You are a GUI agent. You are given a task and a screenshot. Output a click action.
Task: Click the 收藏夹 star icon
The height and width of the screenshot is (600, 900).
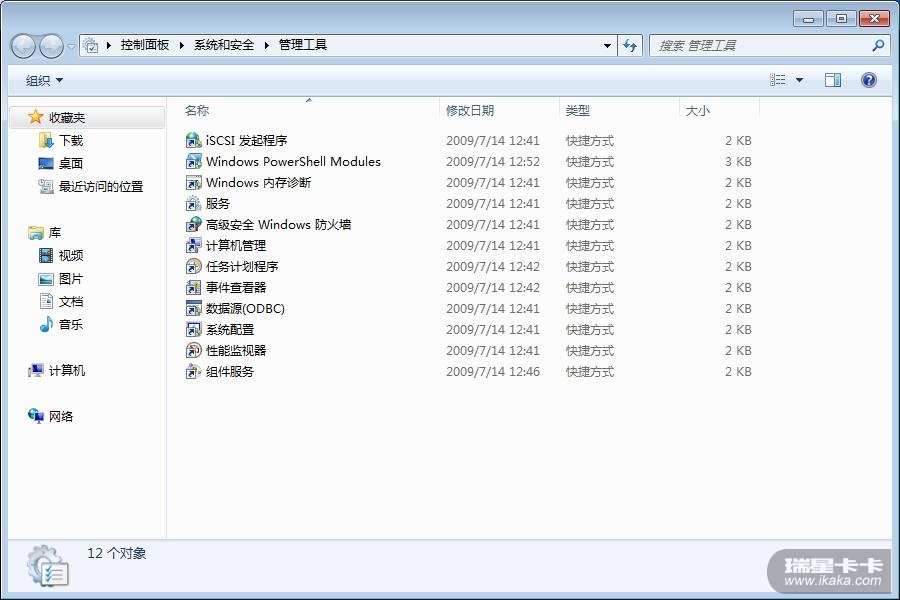point(36,117)
